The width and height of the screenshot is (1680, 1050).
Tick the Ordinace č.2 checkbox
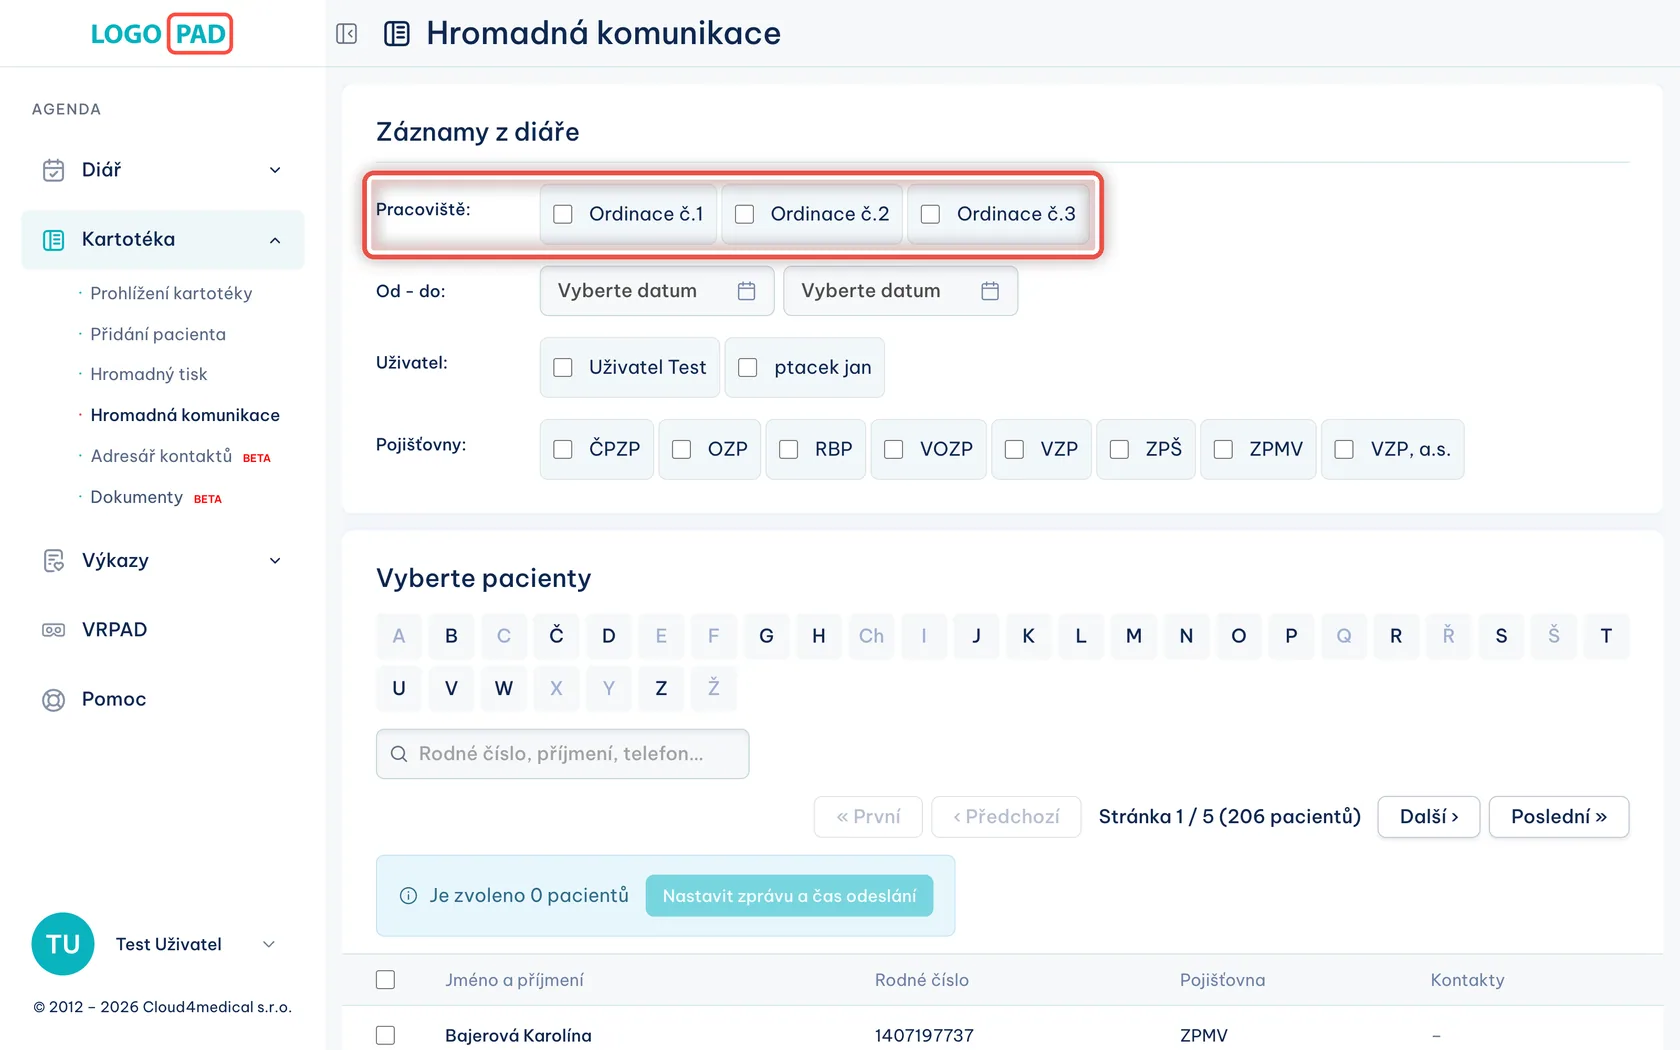pos(744,214)
